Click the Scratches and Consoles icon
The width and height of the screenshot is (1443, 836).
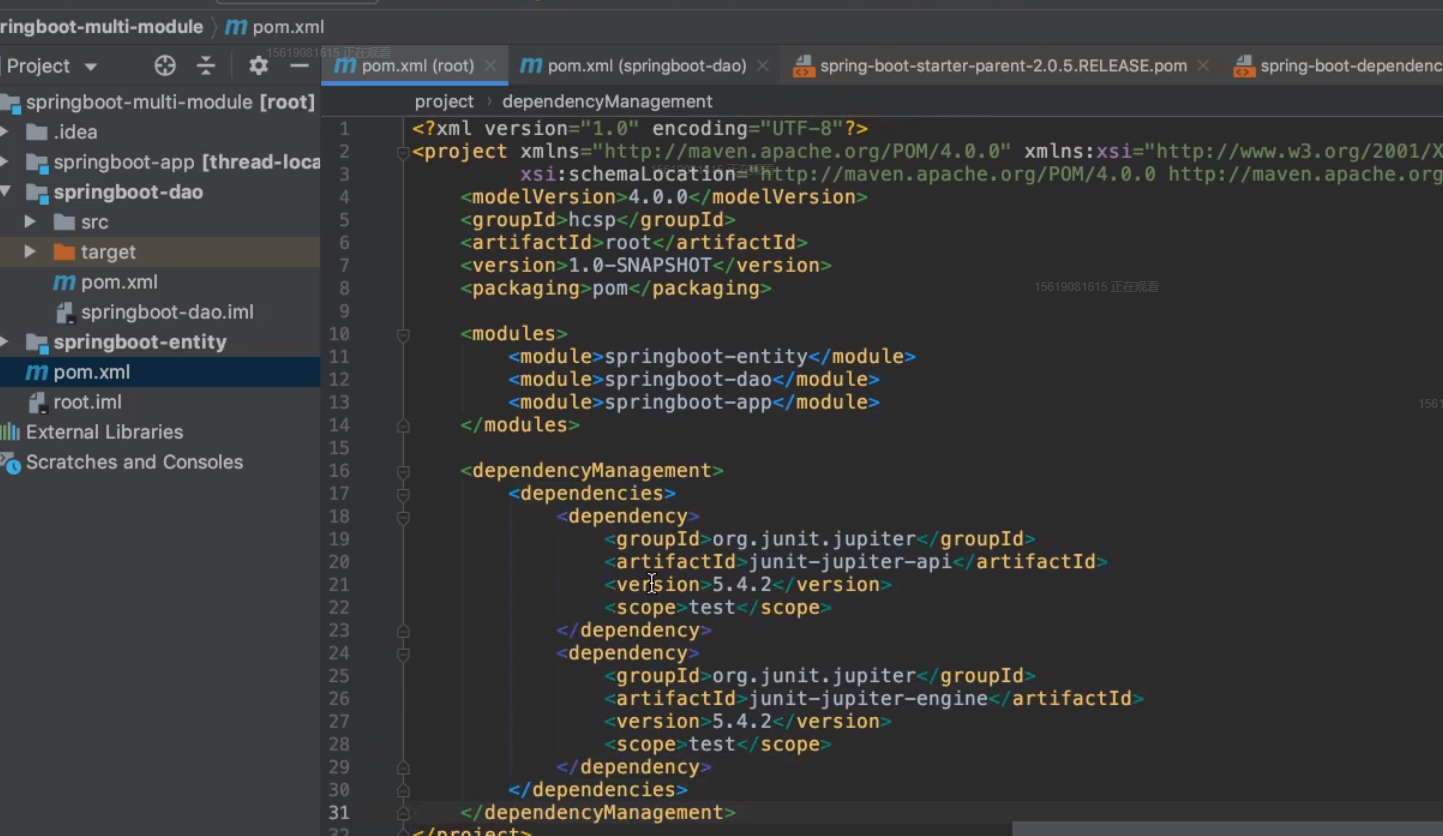coord(10,462)
